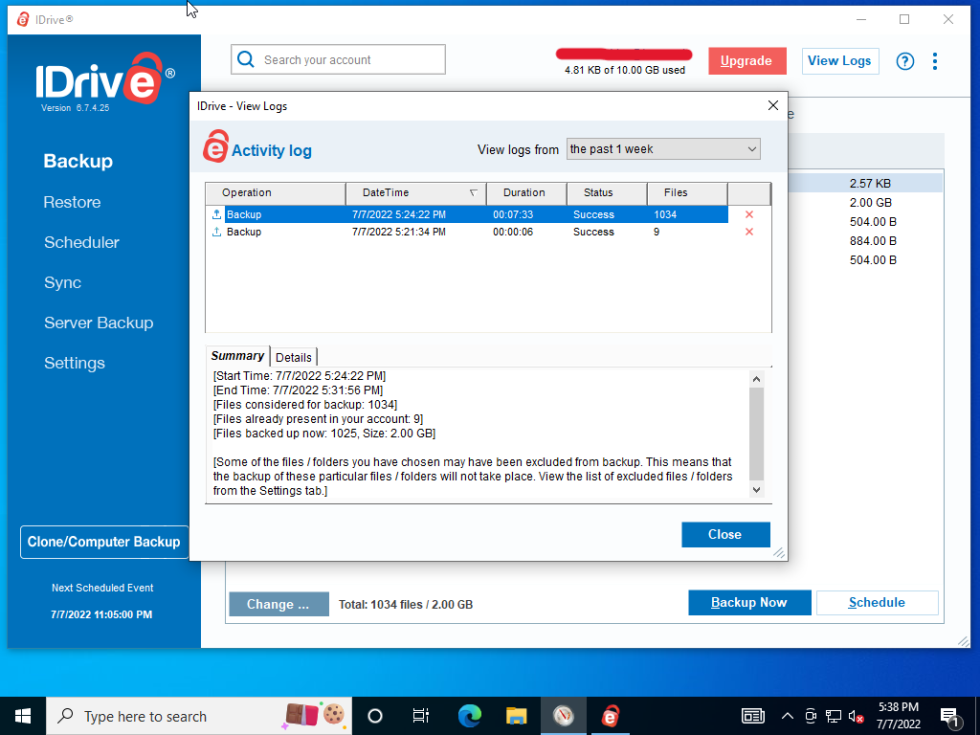Viewport: 980px width, 735px height.
Task: Click the 884.00 B size entry
Action: pos(873,241)
